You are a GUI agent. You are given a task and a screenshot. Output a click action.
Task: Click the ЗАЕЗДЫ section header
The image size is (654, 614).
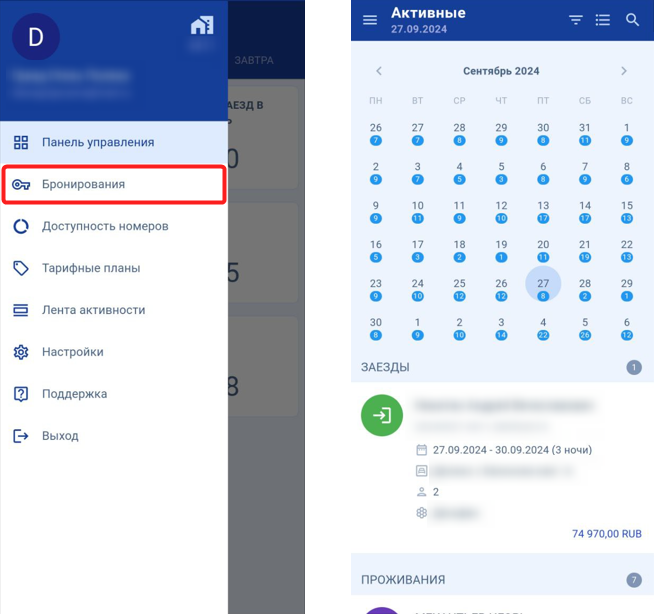502,367
